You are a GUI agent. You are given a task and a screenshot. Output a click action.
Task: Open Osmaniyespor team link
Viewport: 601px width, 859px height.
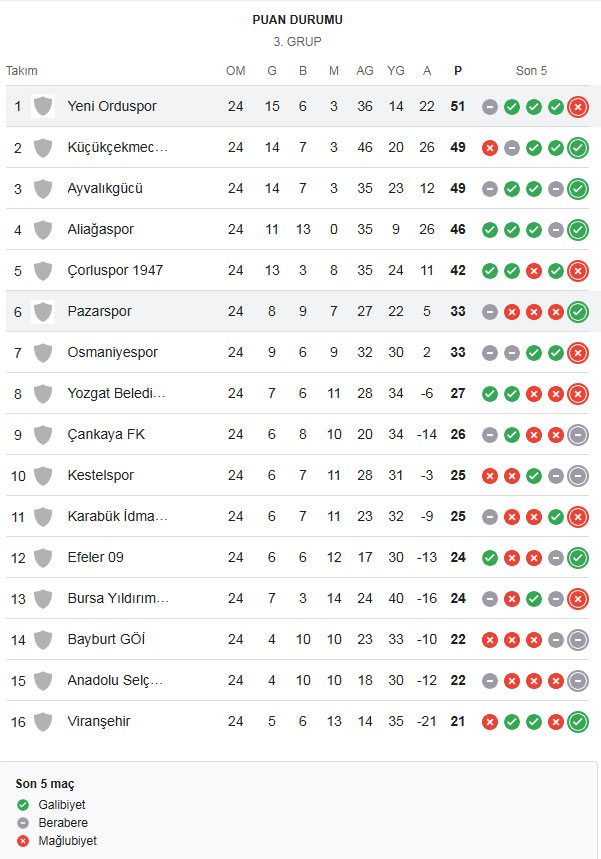[112, 352]
